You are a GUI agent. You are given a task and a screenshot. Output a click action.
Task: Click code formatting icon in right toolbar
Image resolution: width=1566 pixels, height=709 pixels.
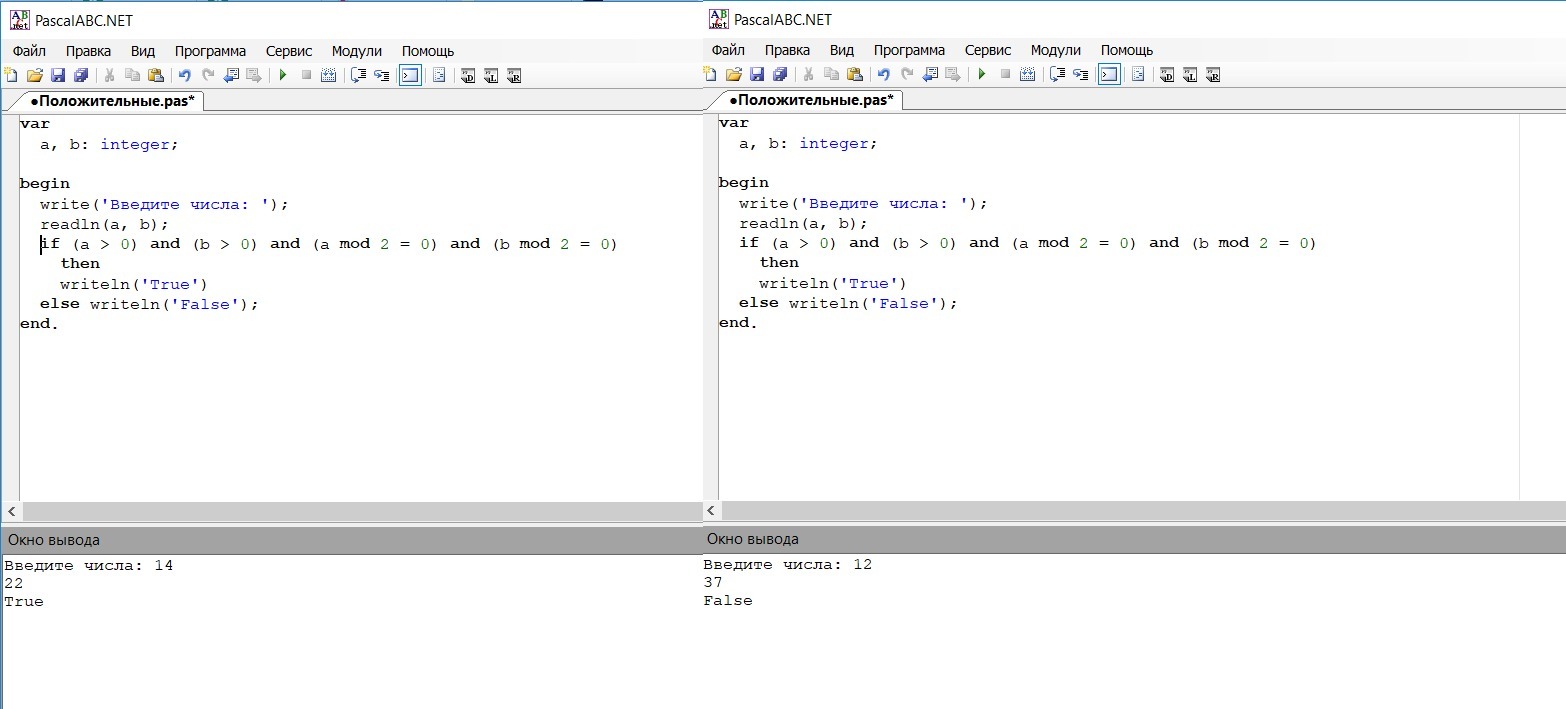coord(1138,74)
